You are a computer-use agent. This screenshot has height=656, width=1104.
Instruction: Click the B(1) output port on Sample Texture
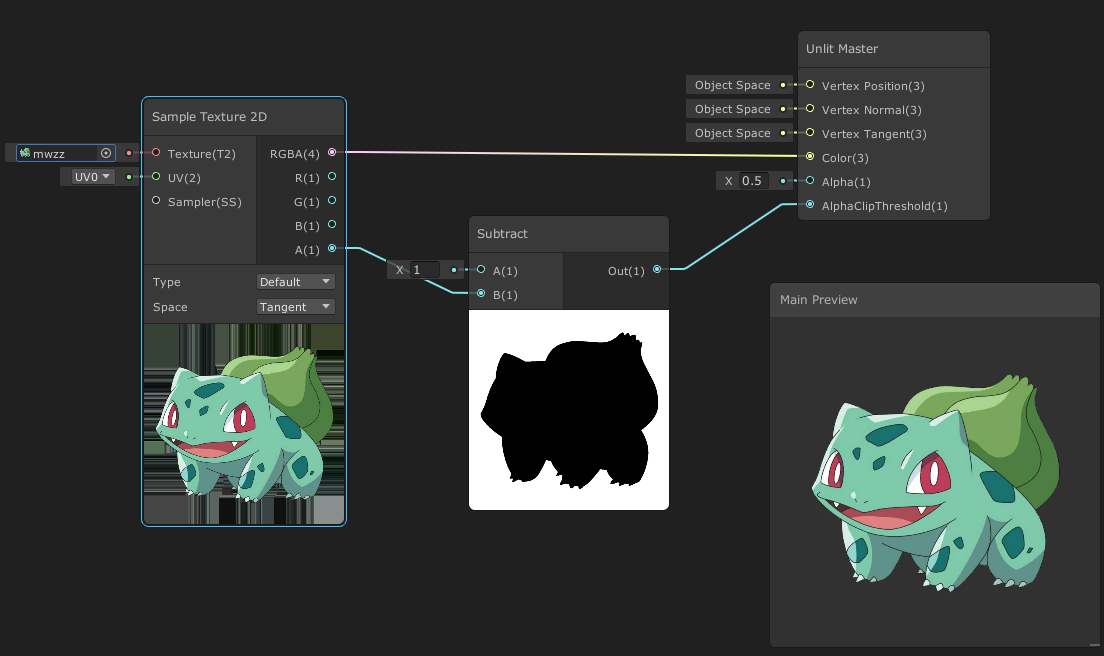pyautogui.click(x=332, y=225)
